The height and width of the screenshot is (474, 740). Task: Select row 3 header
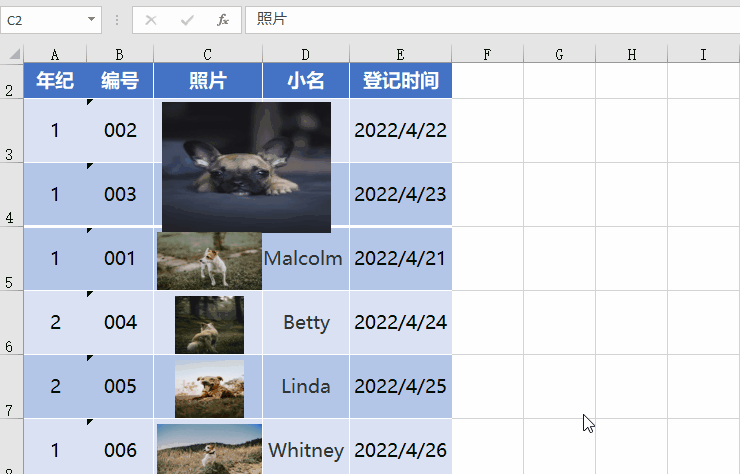pos(12,131)
